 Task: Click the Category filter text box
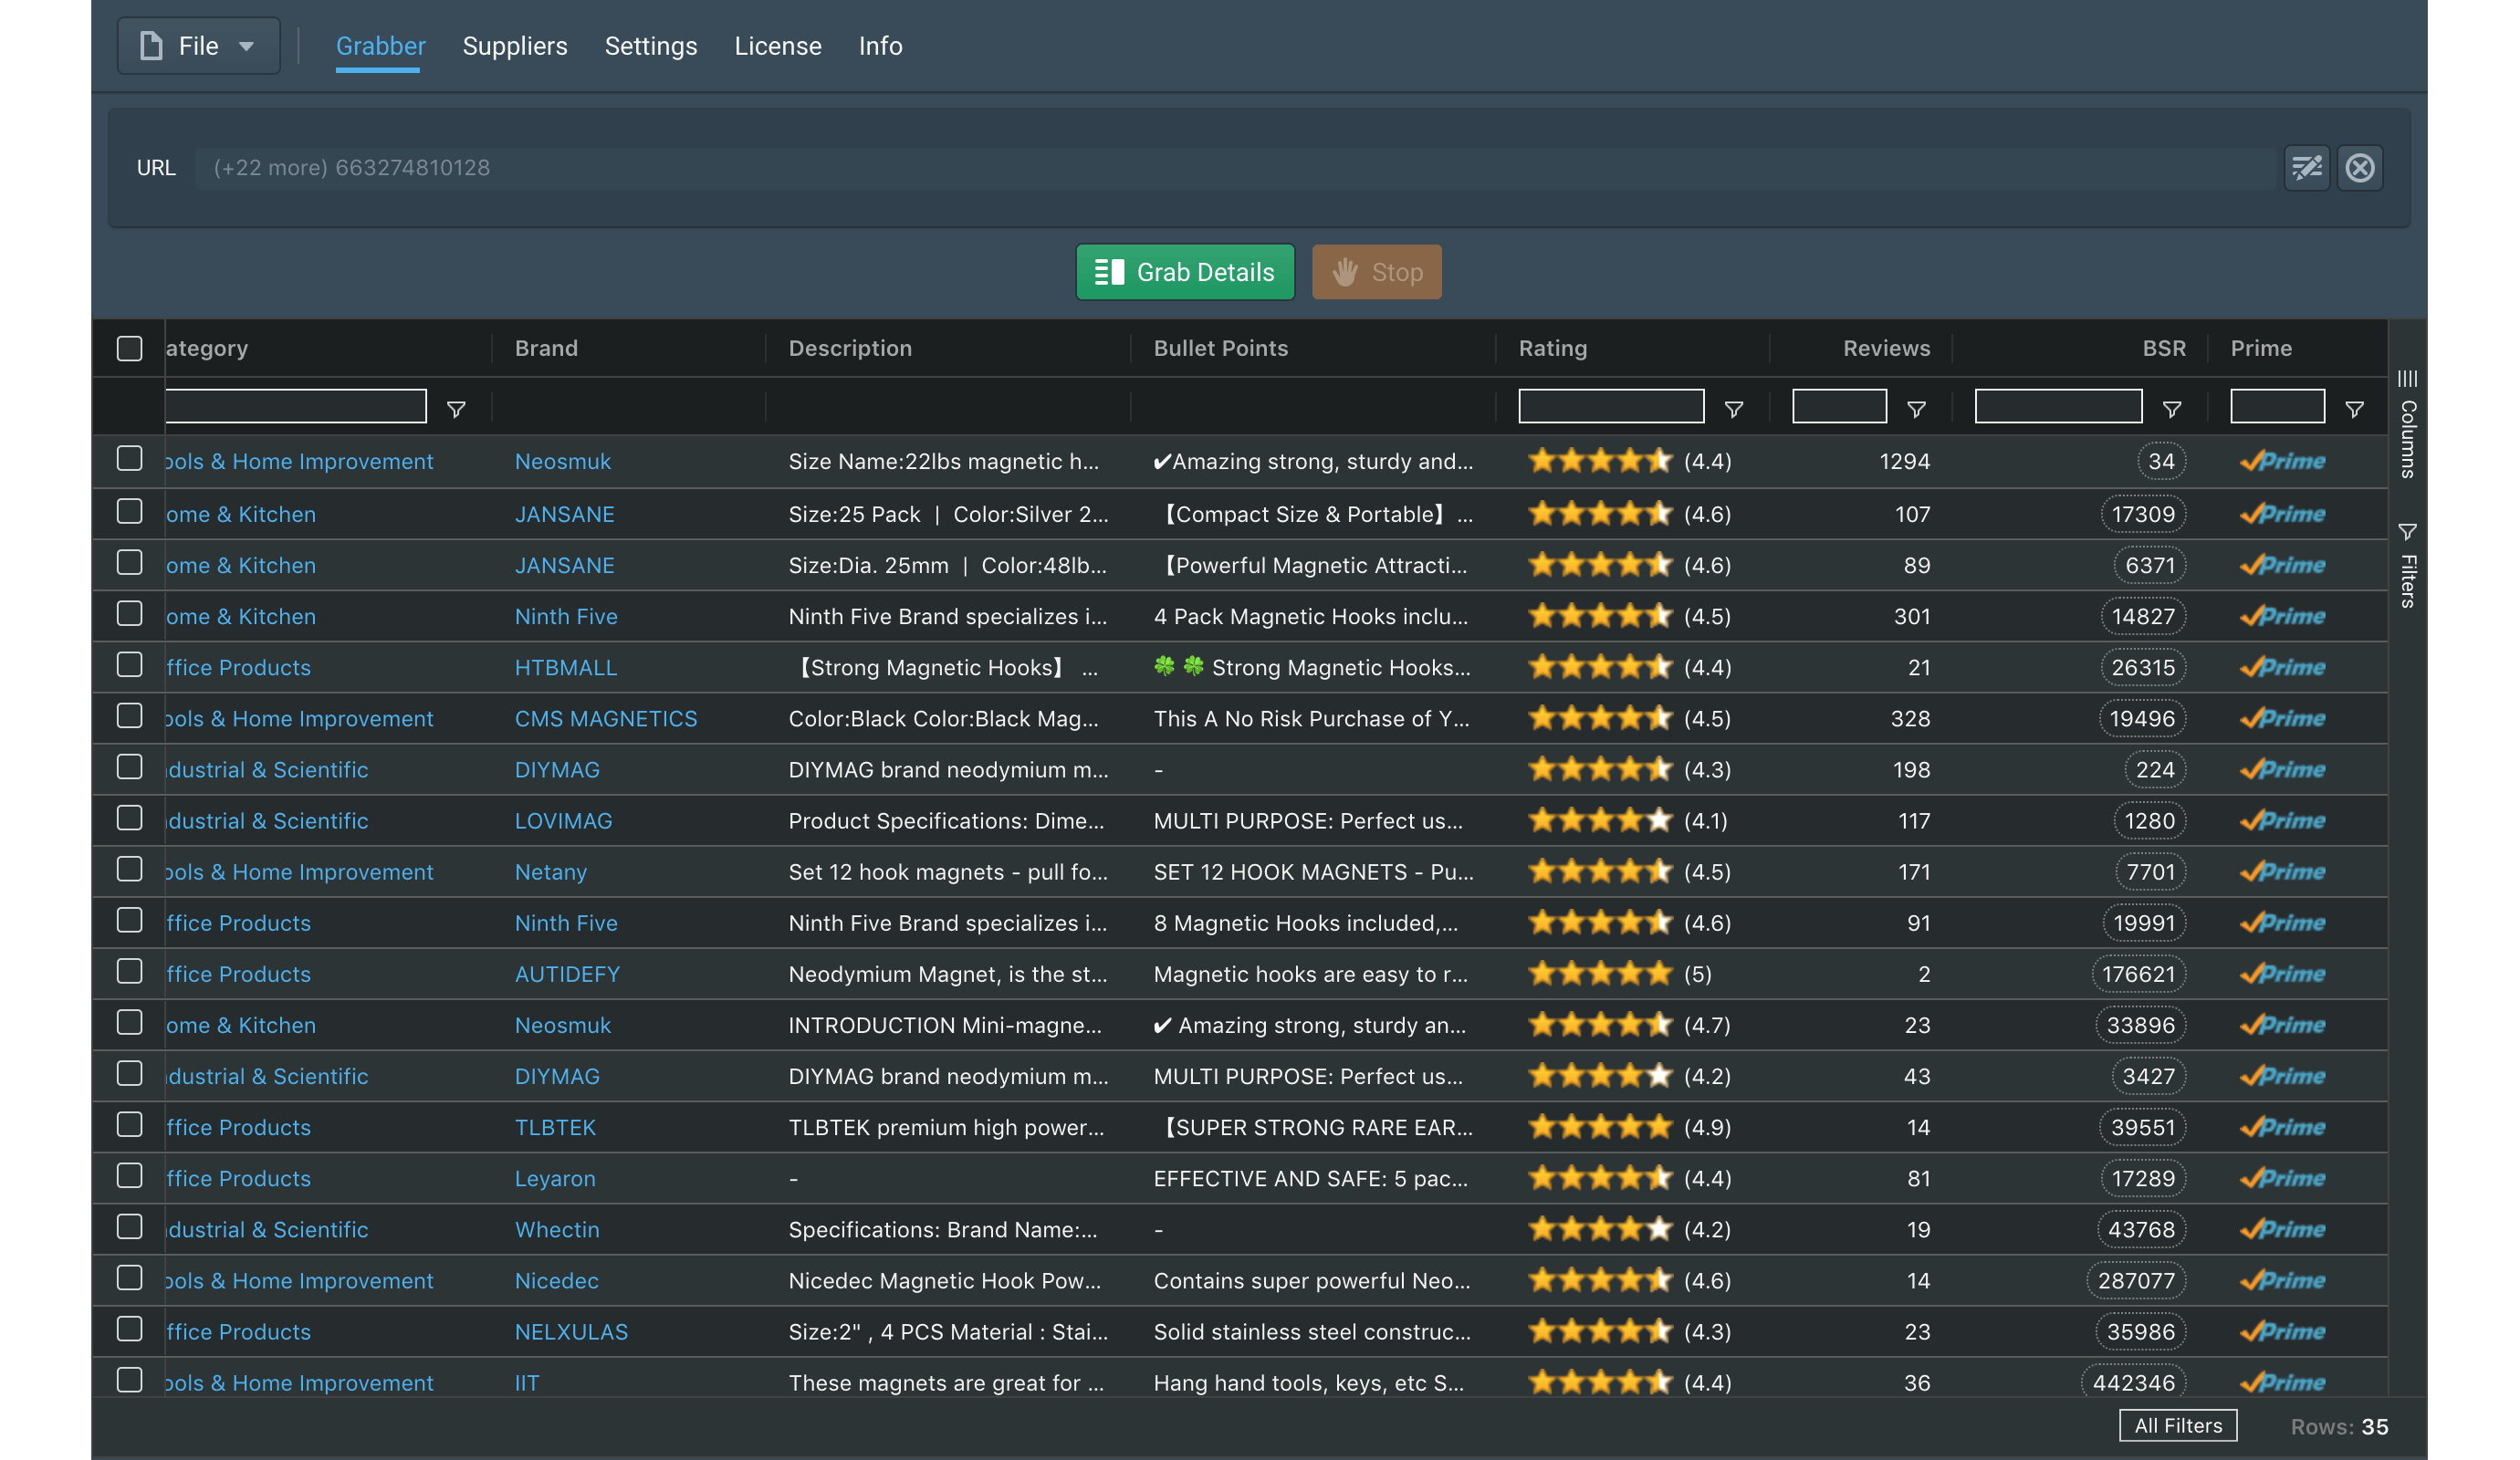296,406
